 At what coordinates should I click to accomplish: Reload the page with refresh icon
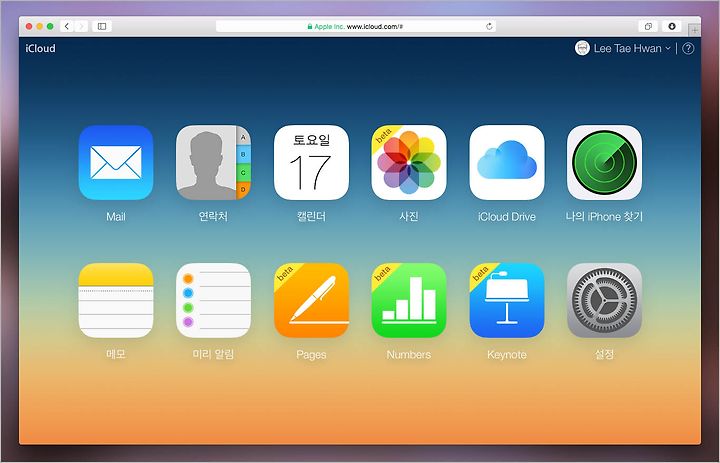[489, 26]
